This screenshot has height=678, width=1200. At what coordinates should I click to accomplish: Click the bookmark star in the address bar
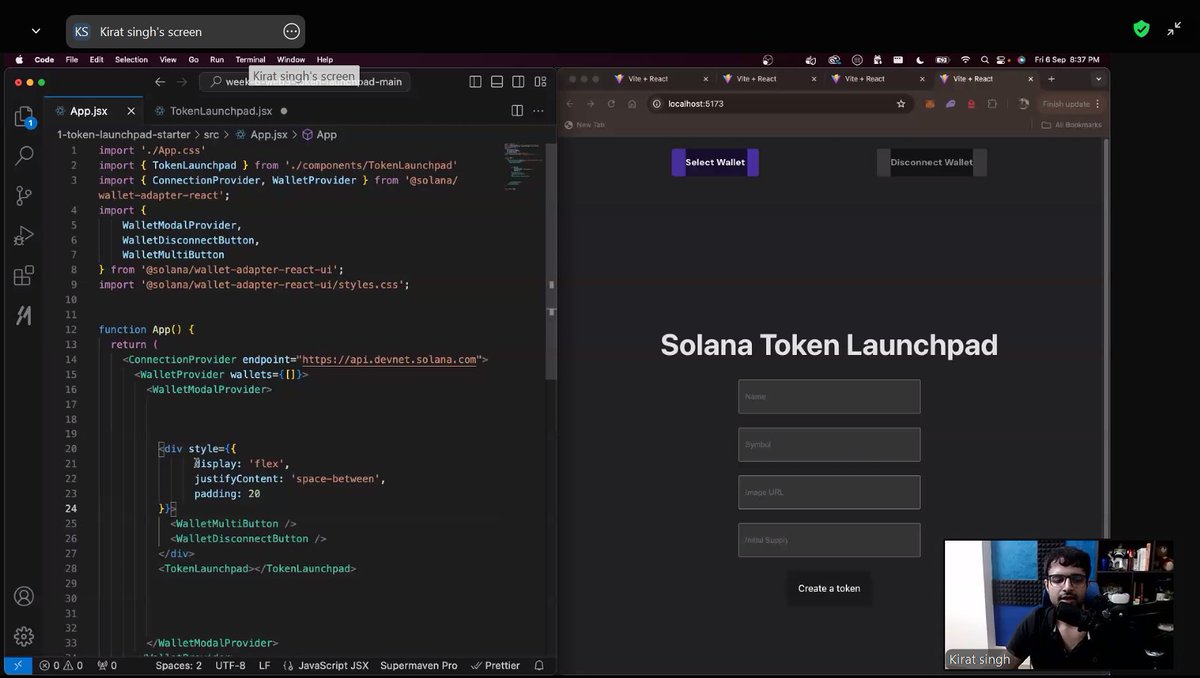[x=900, y=103]
